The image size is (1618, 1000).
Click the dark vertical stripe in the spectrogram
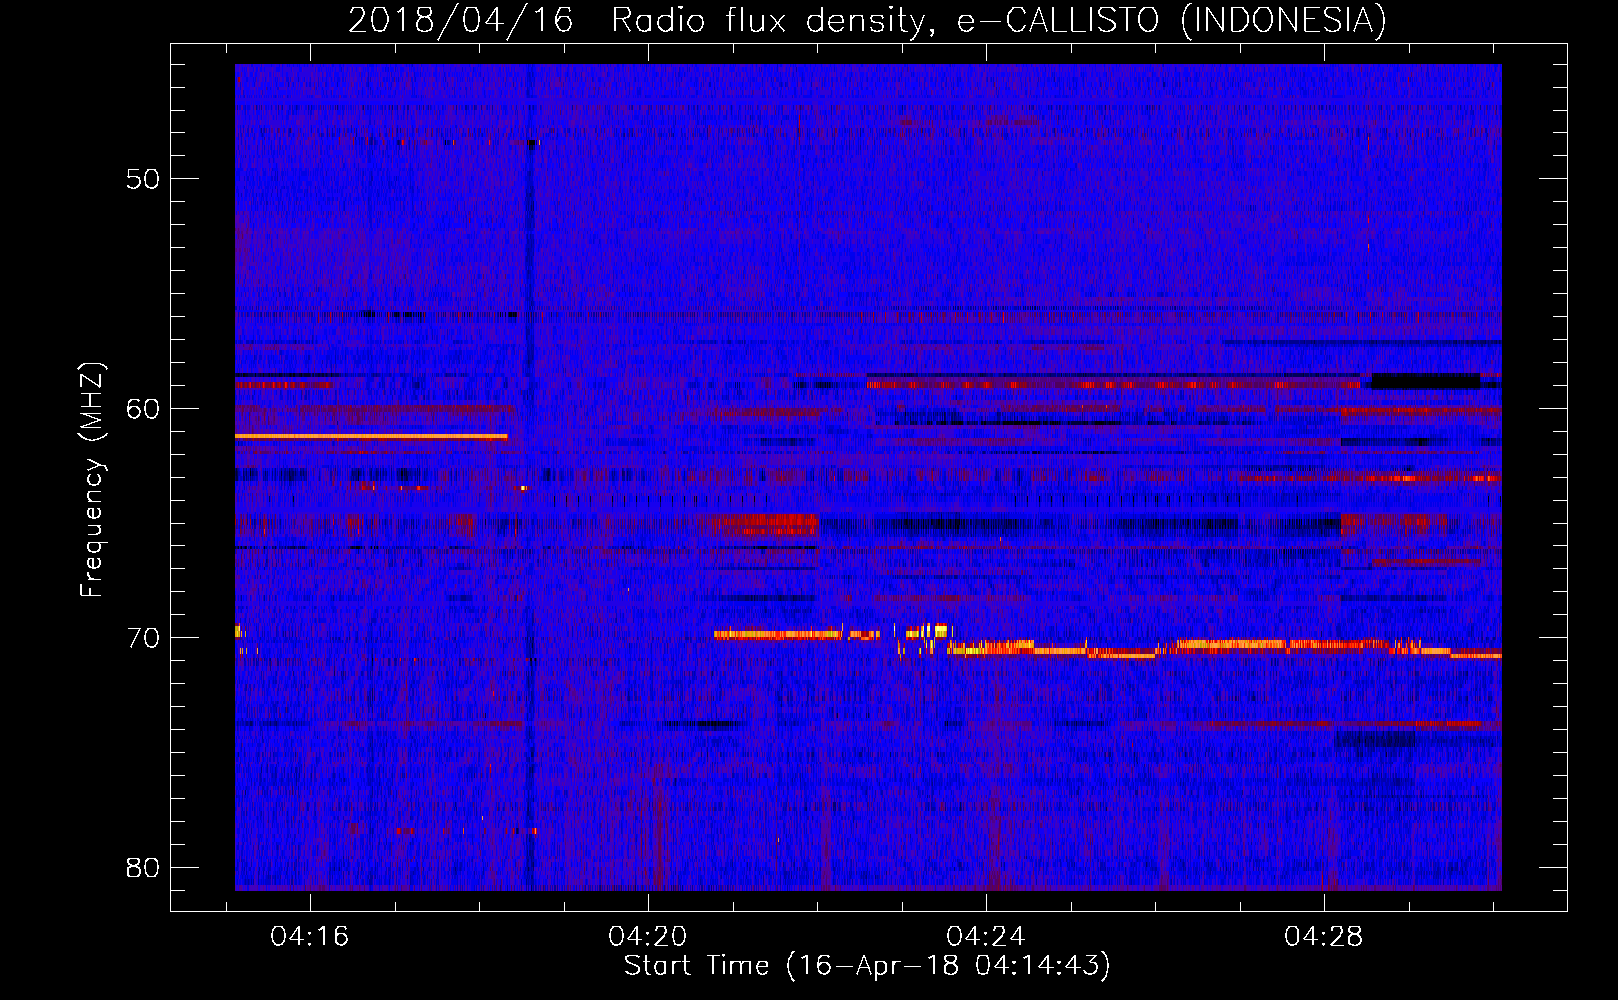pyautogui.click(x=530, y=477)
